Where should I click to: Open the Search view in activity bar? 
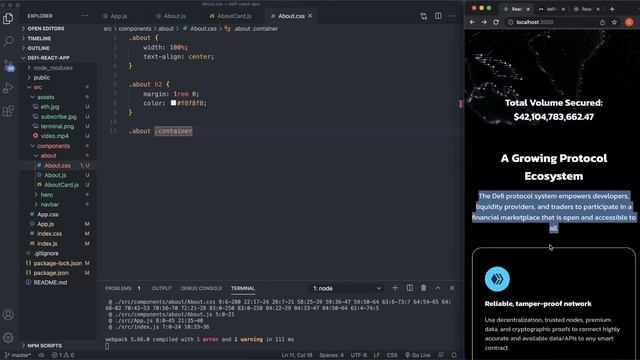point(8,41)
